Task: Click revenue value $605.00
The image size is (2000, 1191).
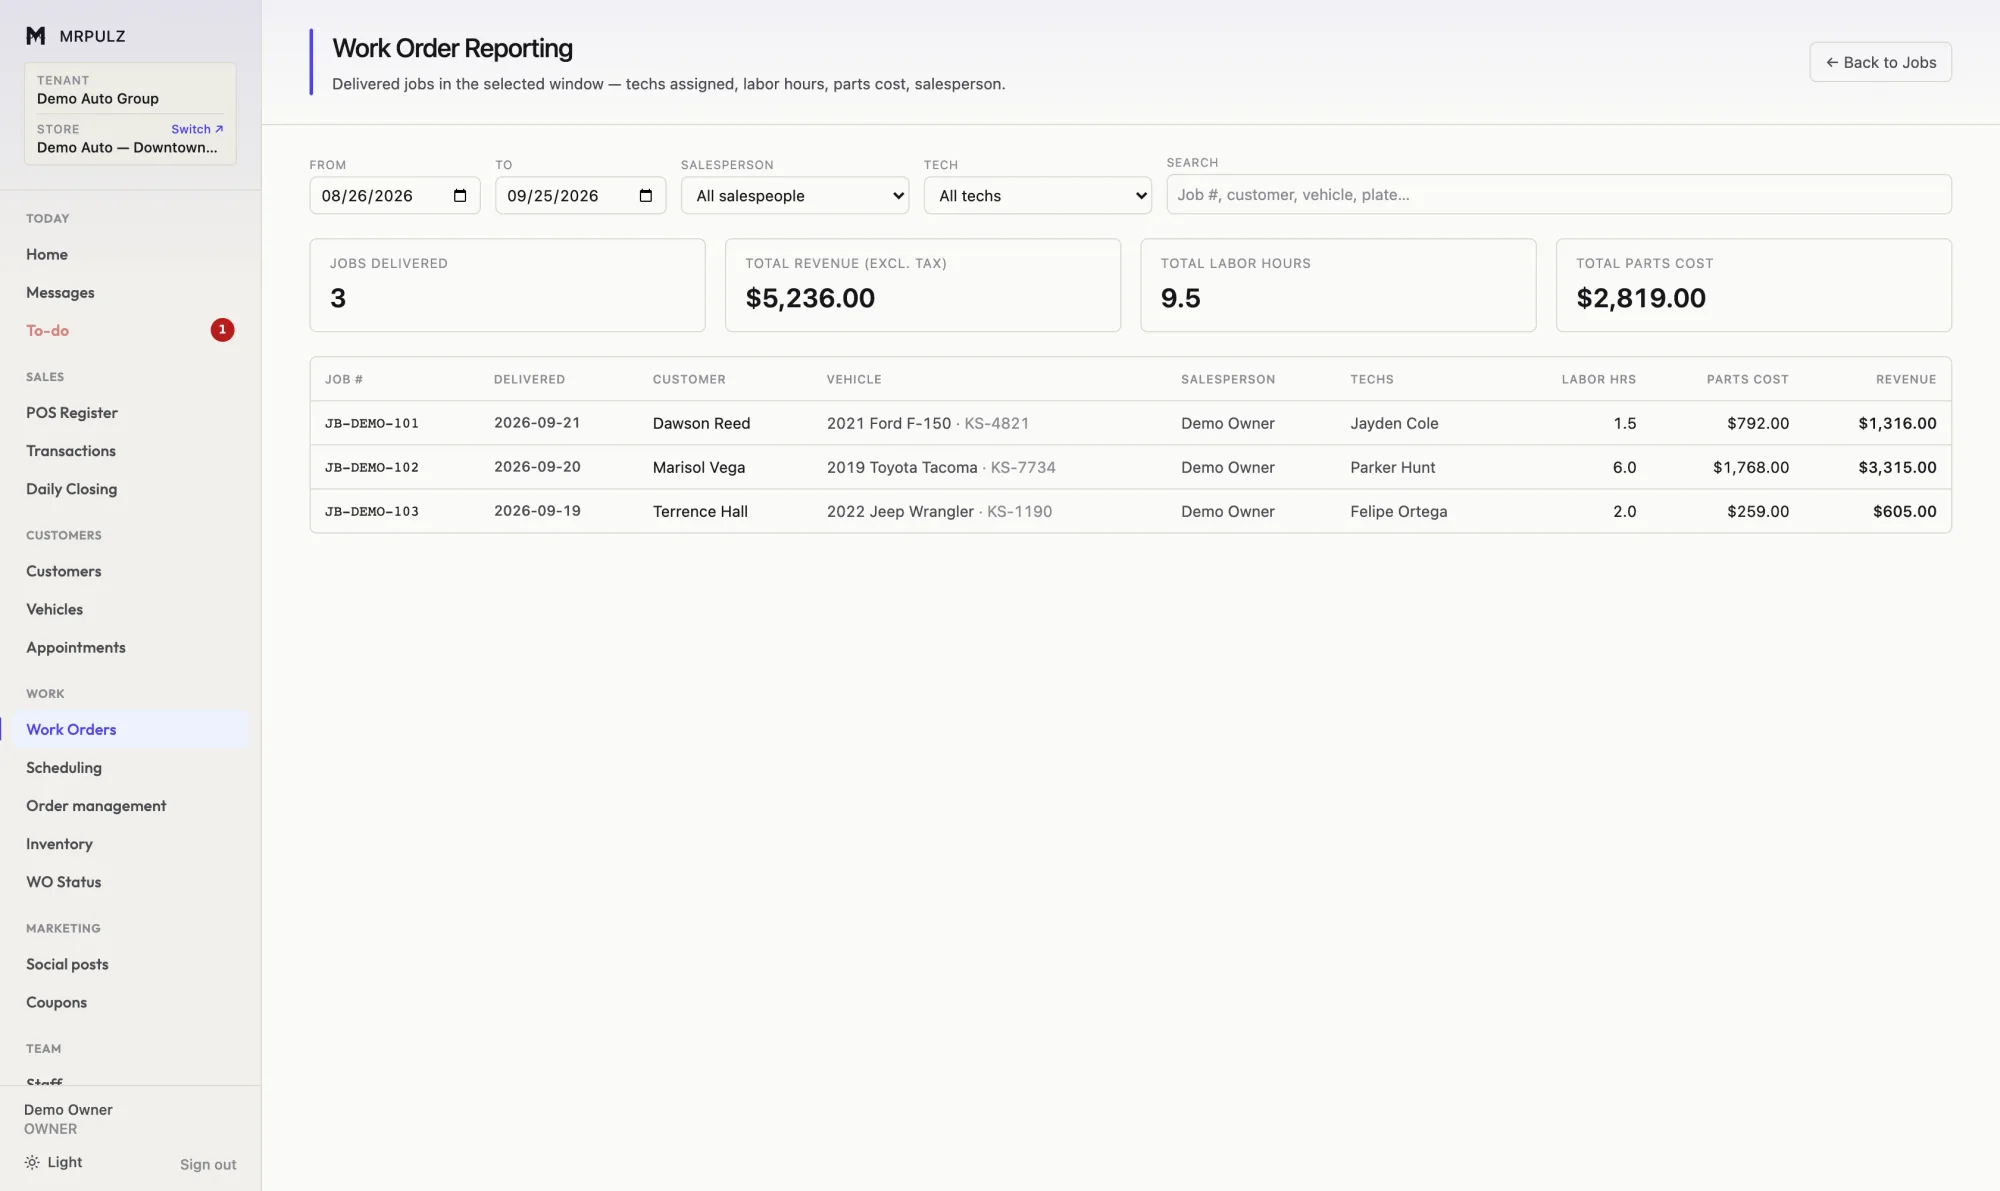Action: (1904, 511)
